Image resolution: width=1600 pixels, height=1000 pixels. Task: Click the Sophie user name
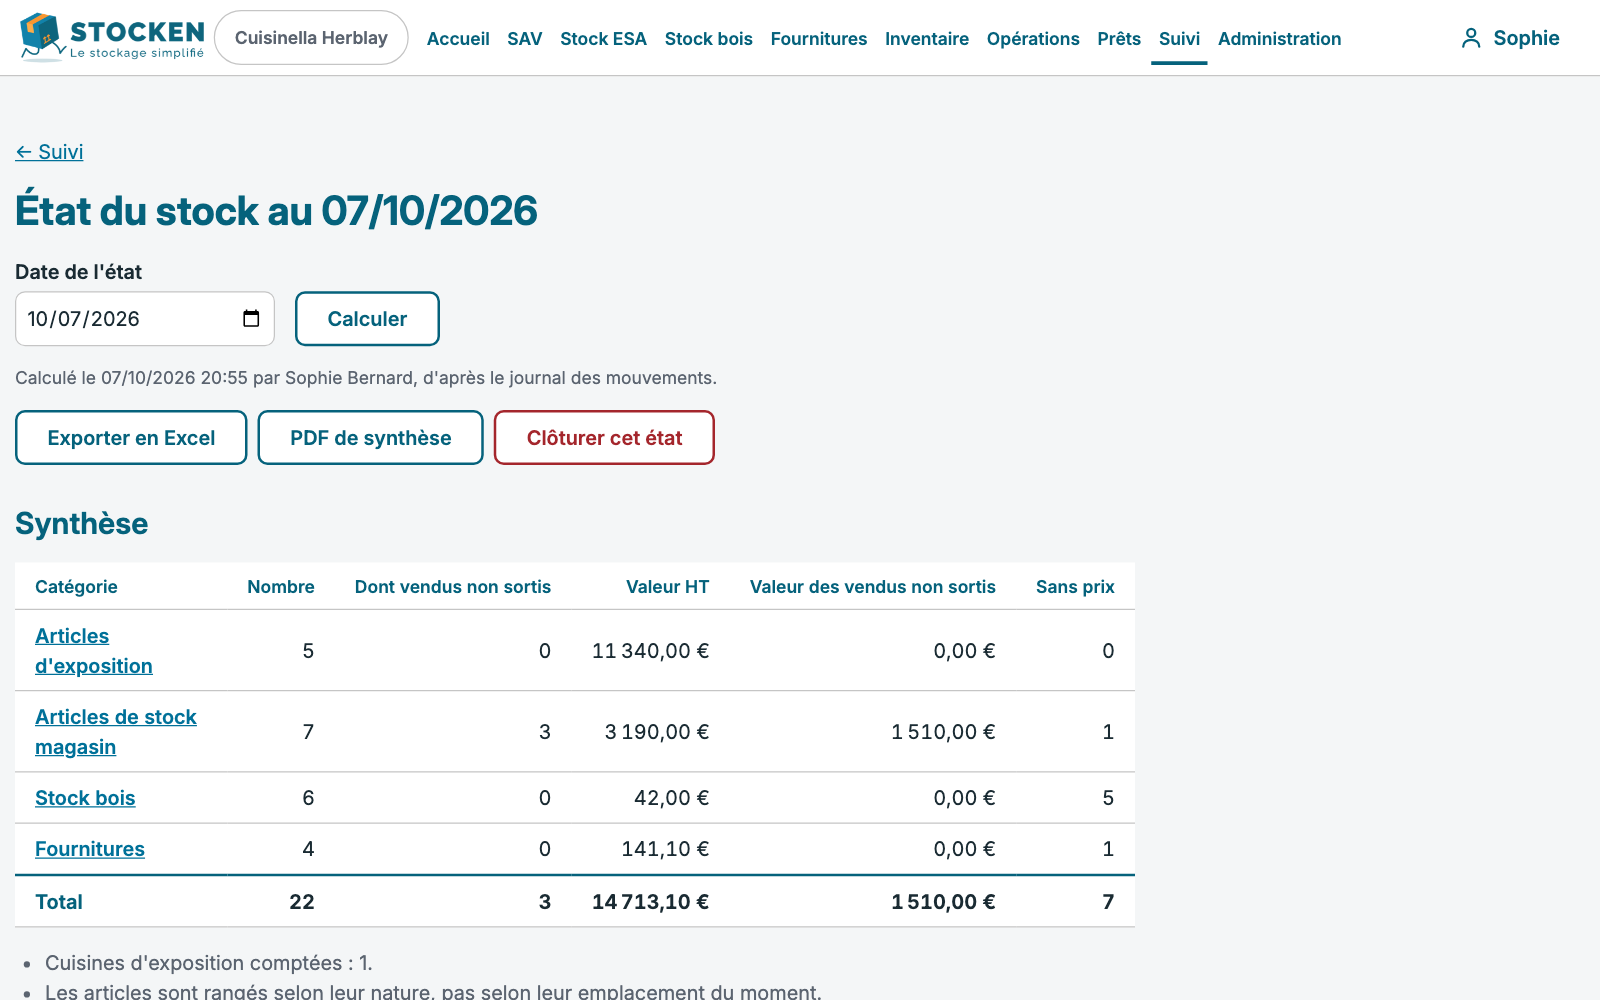click(1526, 38)
